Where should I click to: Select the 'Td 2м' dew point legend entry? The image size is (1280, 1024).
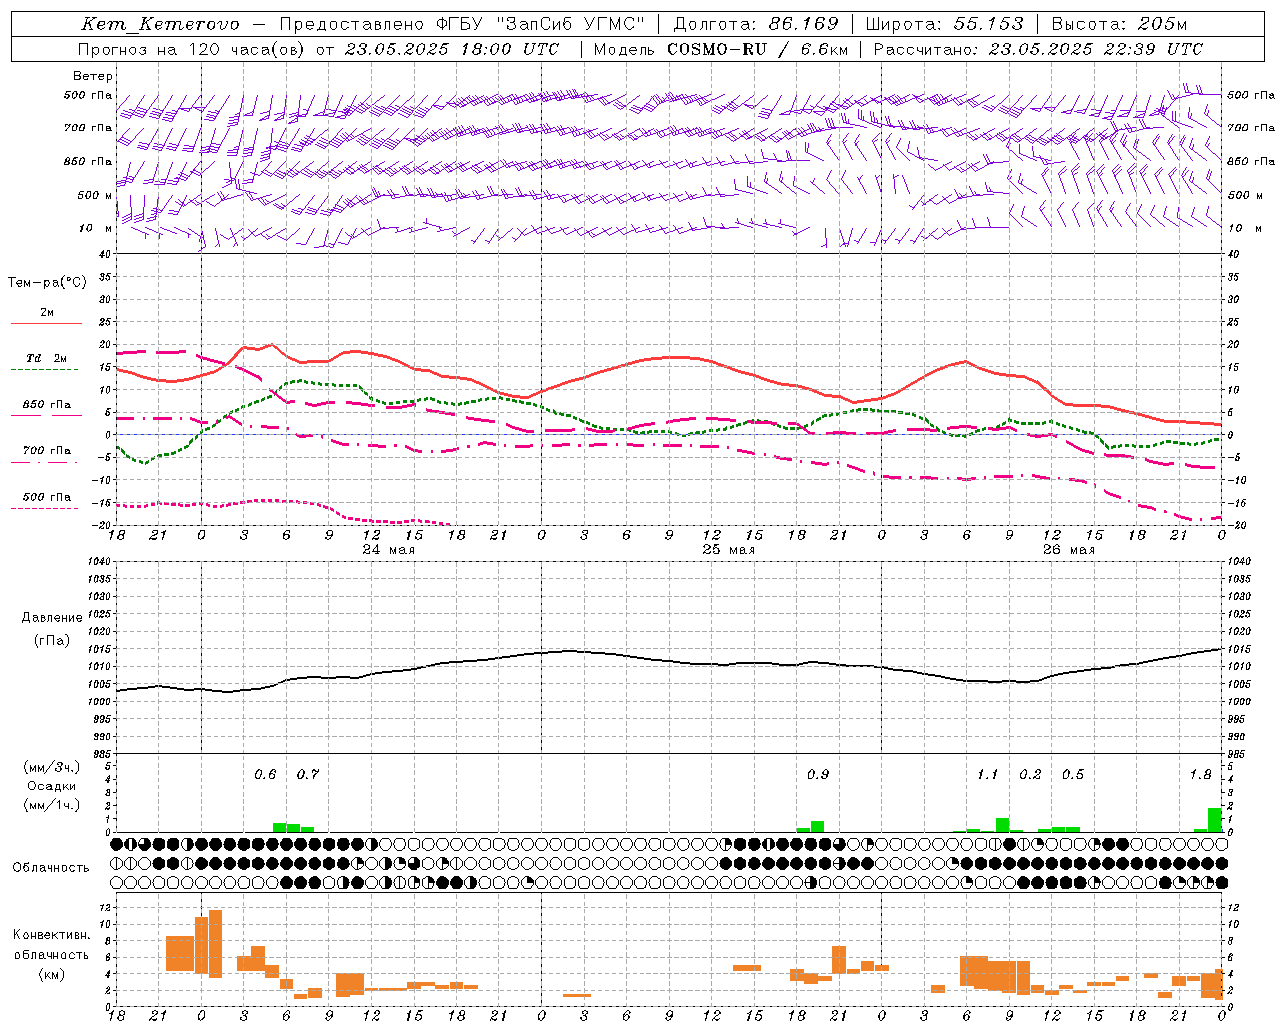[x=47, y=358]
